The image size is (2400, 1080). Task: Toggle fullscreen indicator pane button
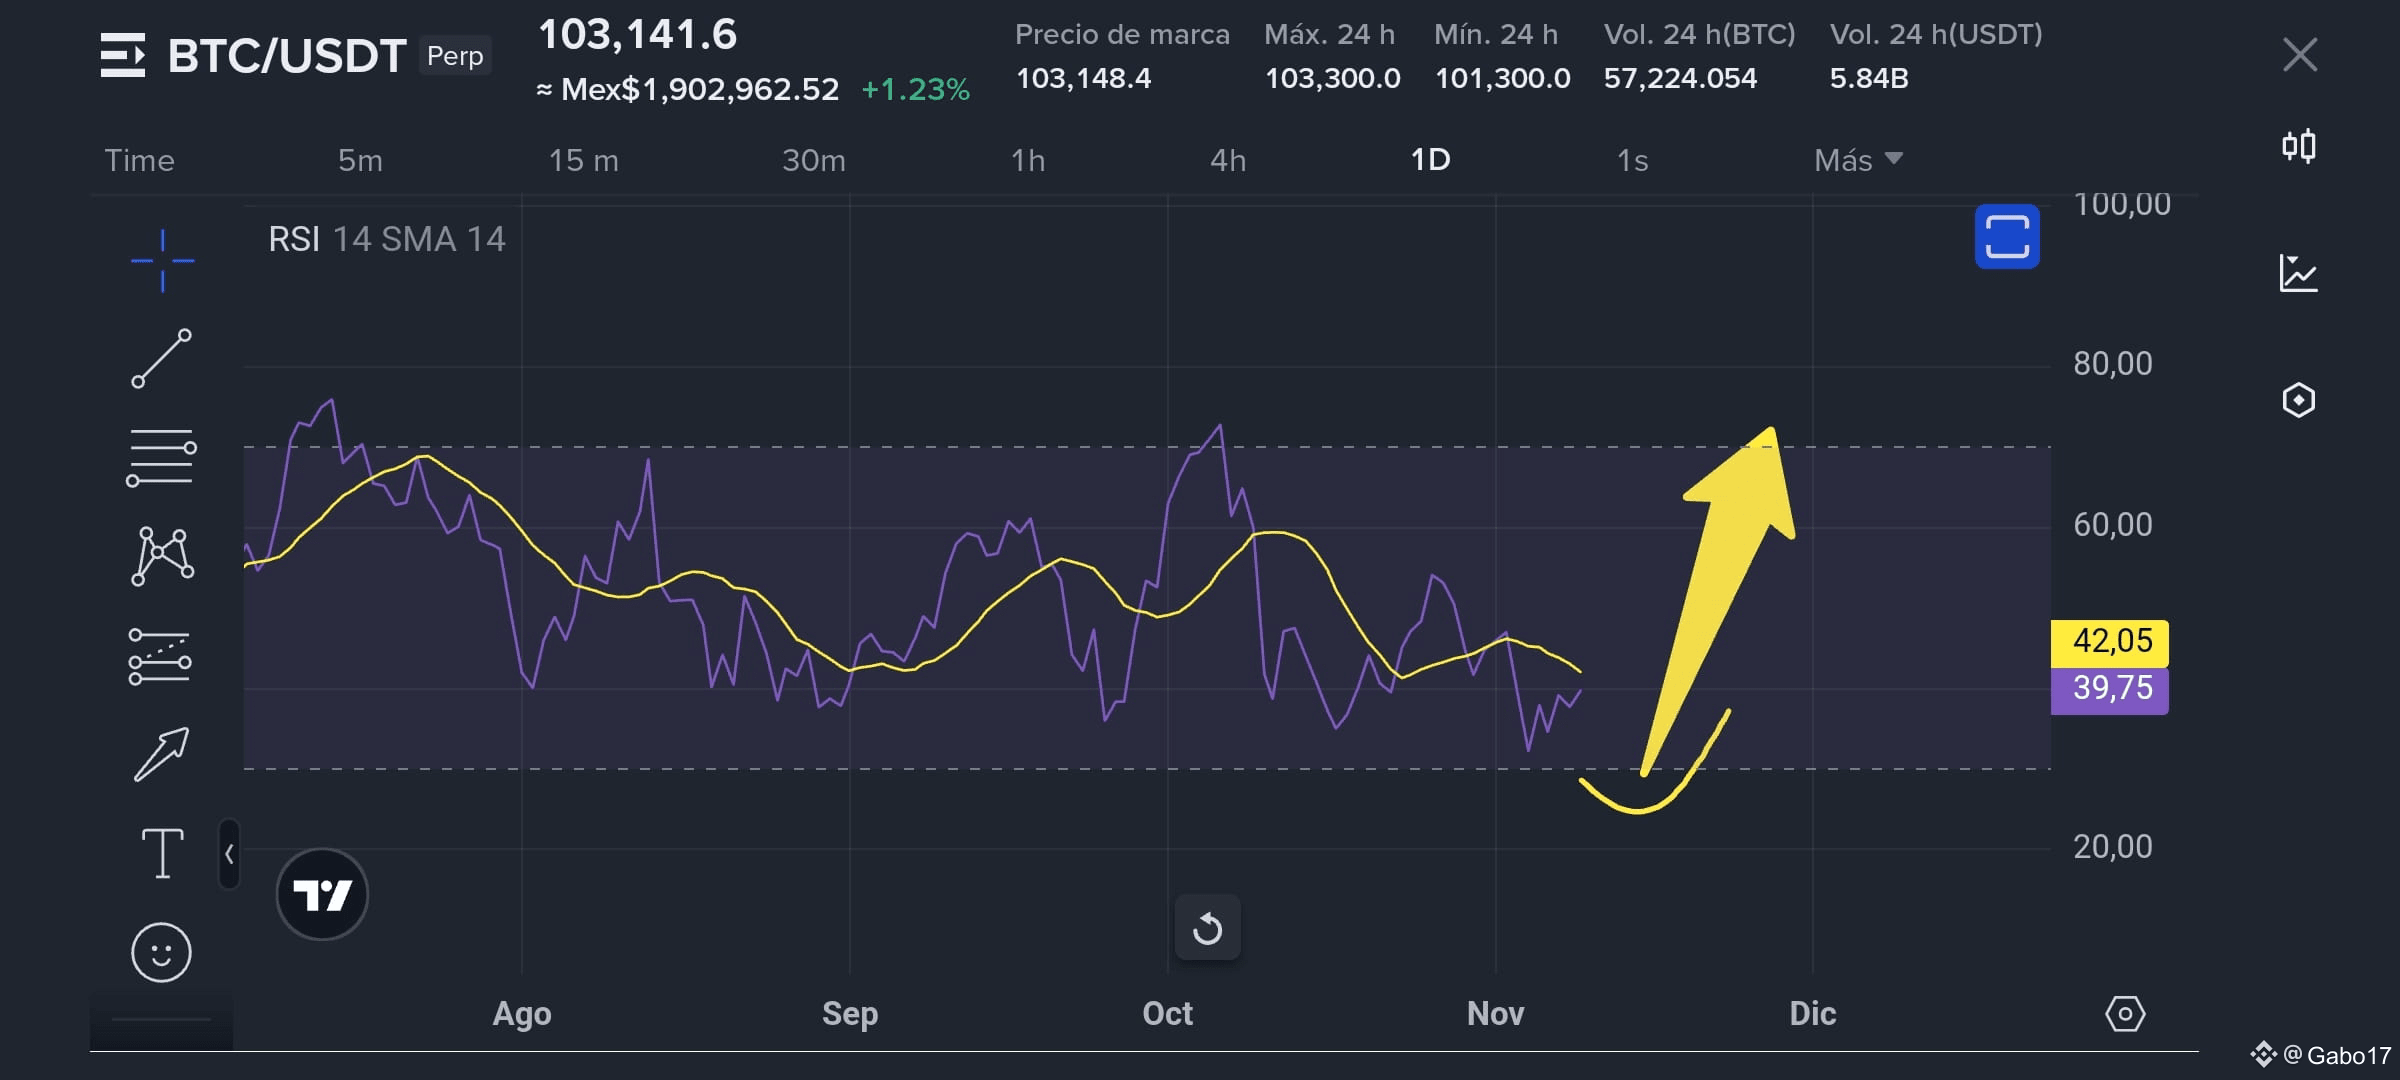(x=2007, y=237)
